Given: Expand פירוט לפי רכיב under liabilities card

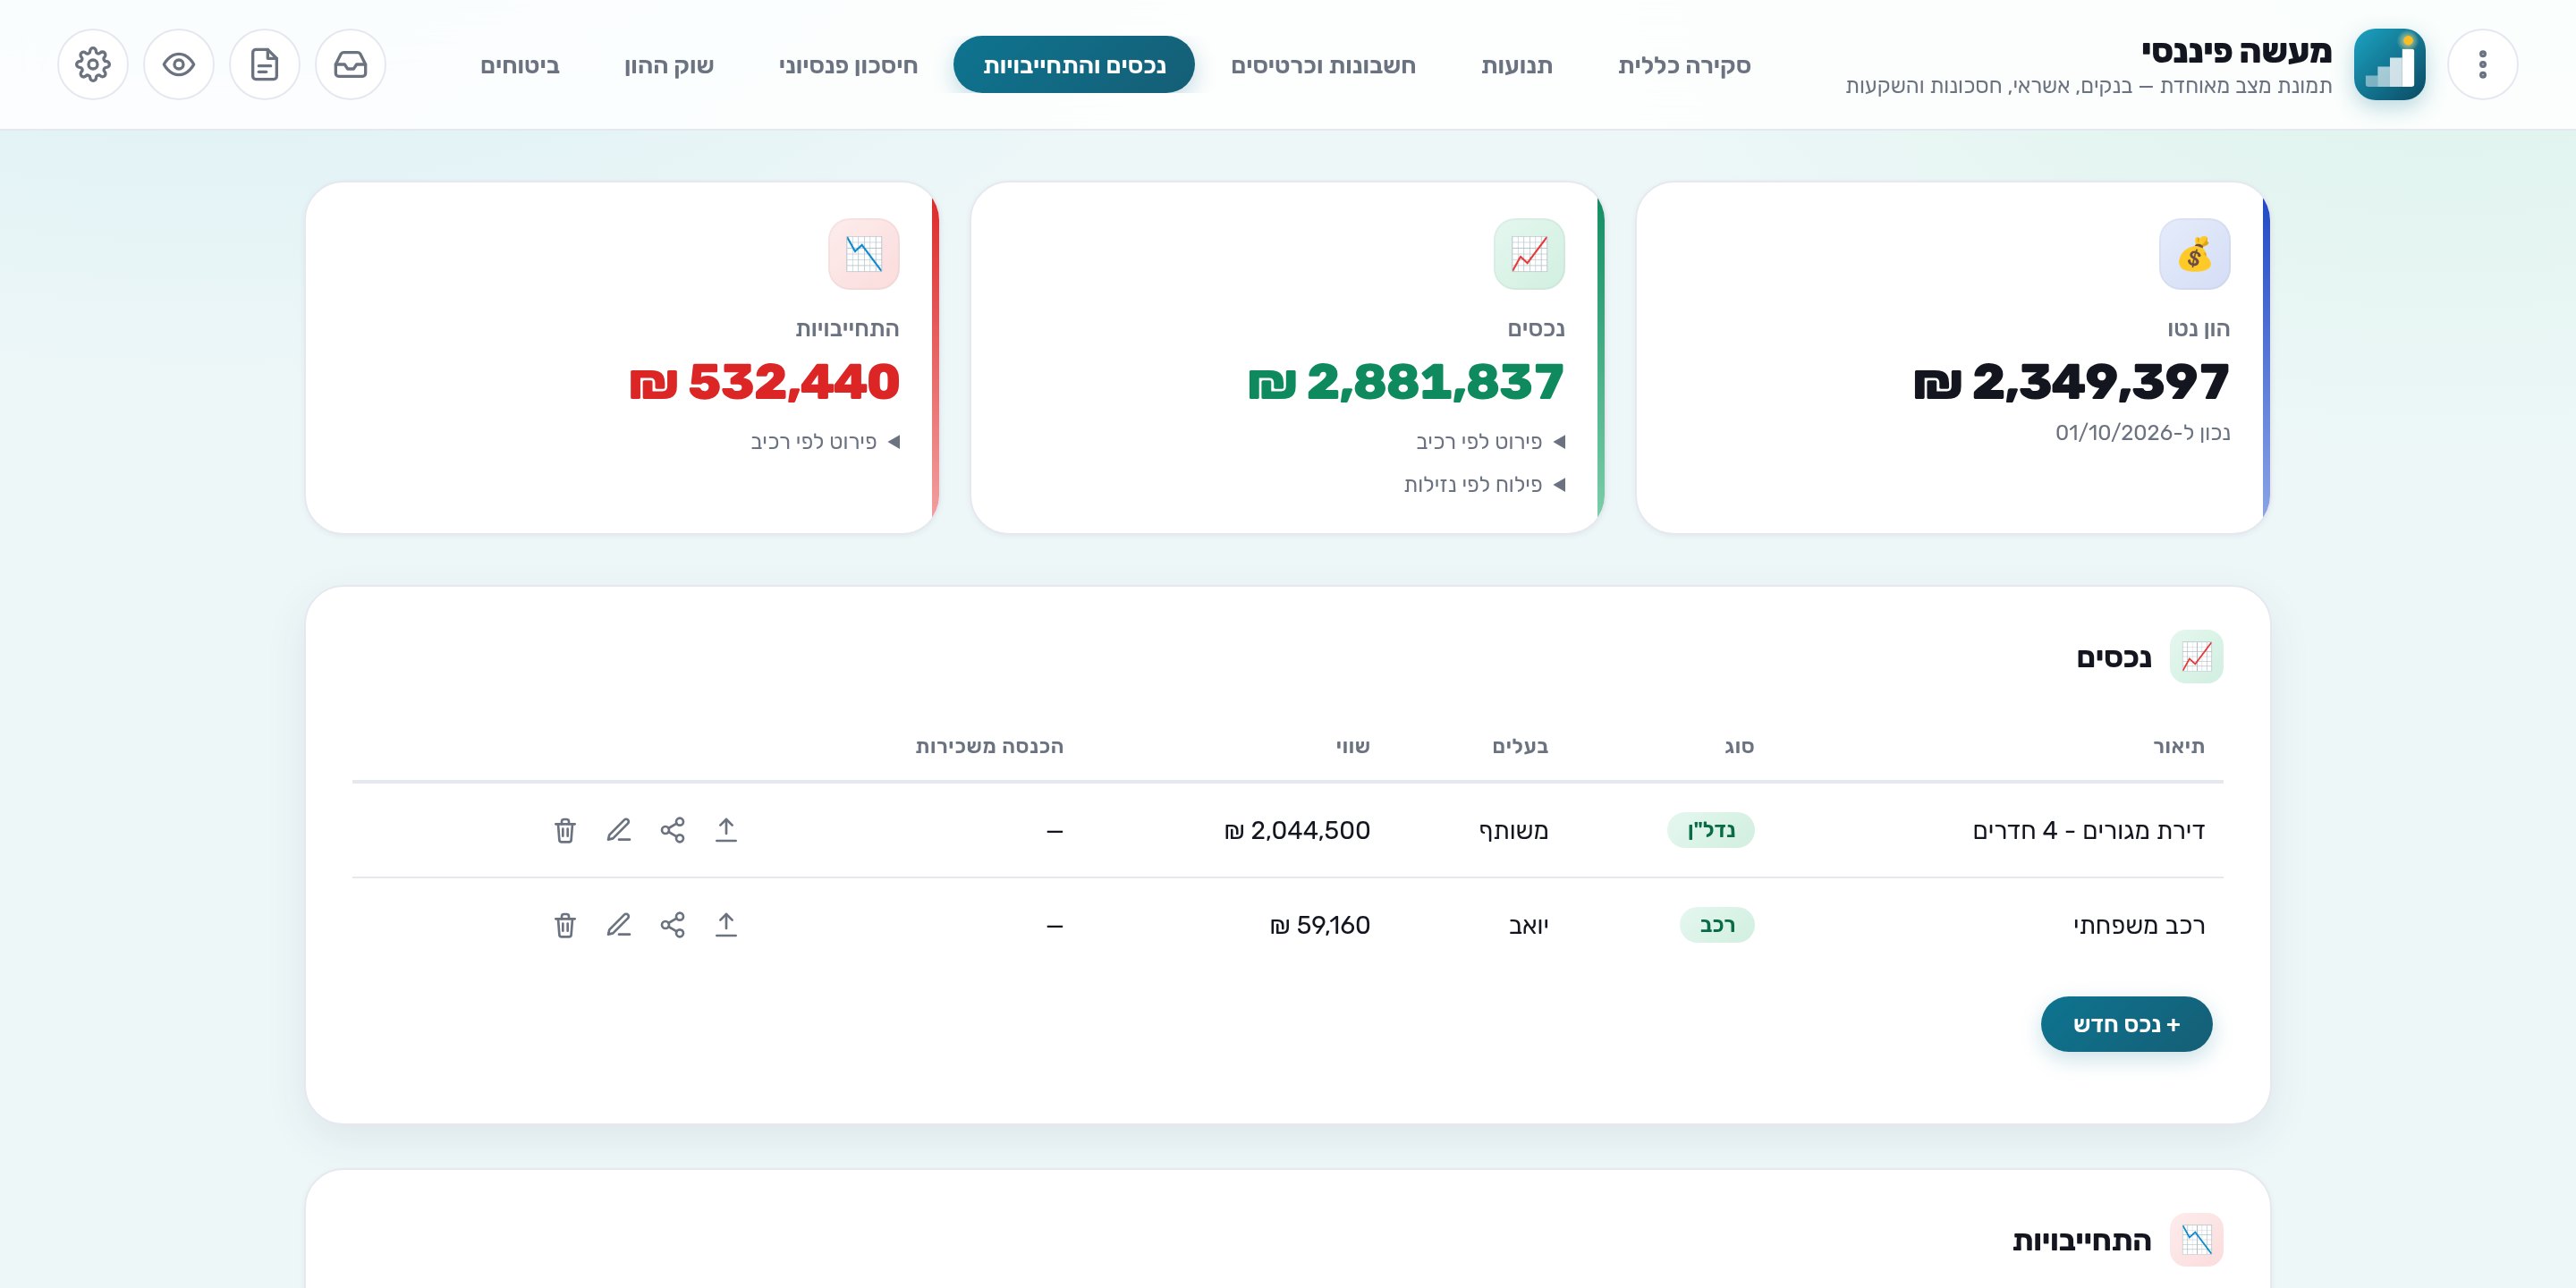Looking at the screenshot, I should point(825,442).
